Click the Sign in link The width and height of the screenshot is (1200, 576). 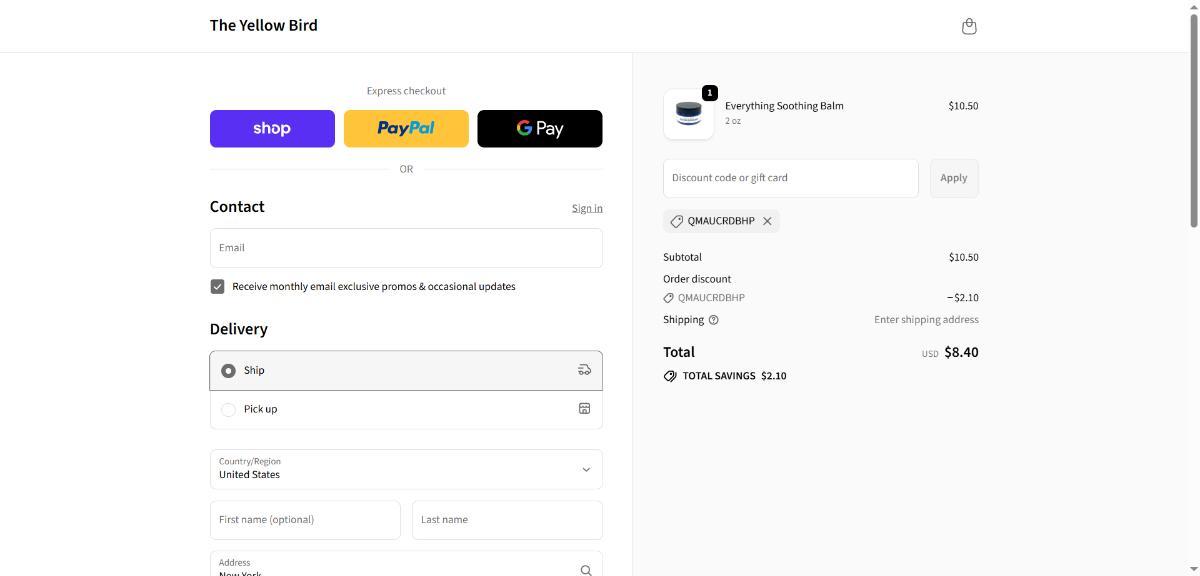587,208
